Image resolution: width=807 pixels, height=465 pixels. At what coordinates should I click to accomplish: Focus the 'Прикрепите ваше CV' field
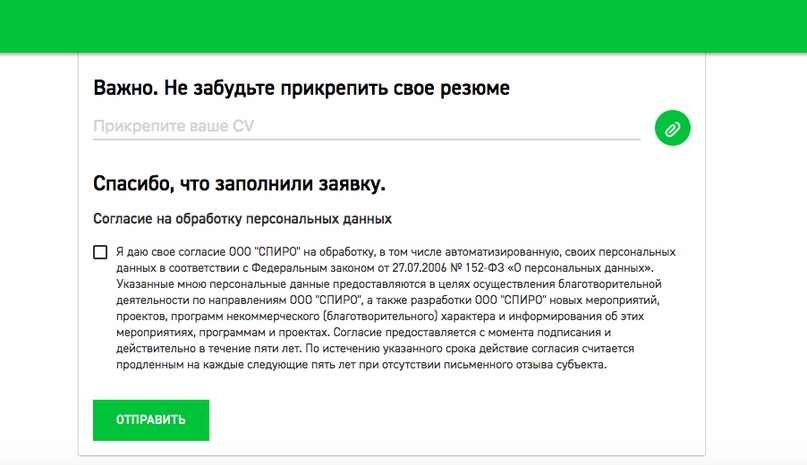[x=366, y=126]
